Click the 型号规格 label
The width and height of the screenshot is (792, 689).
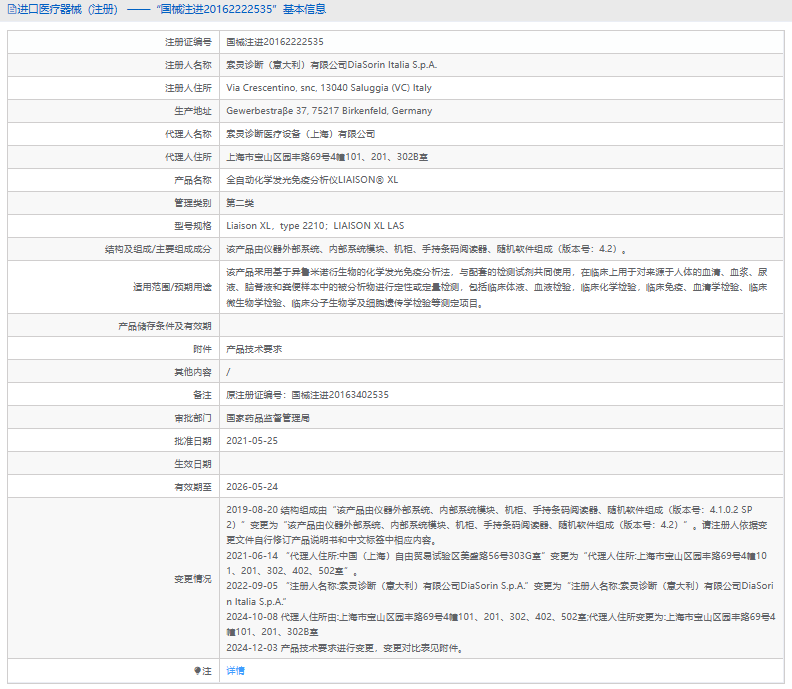pos(192,226)
